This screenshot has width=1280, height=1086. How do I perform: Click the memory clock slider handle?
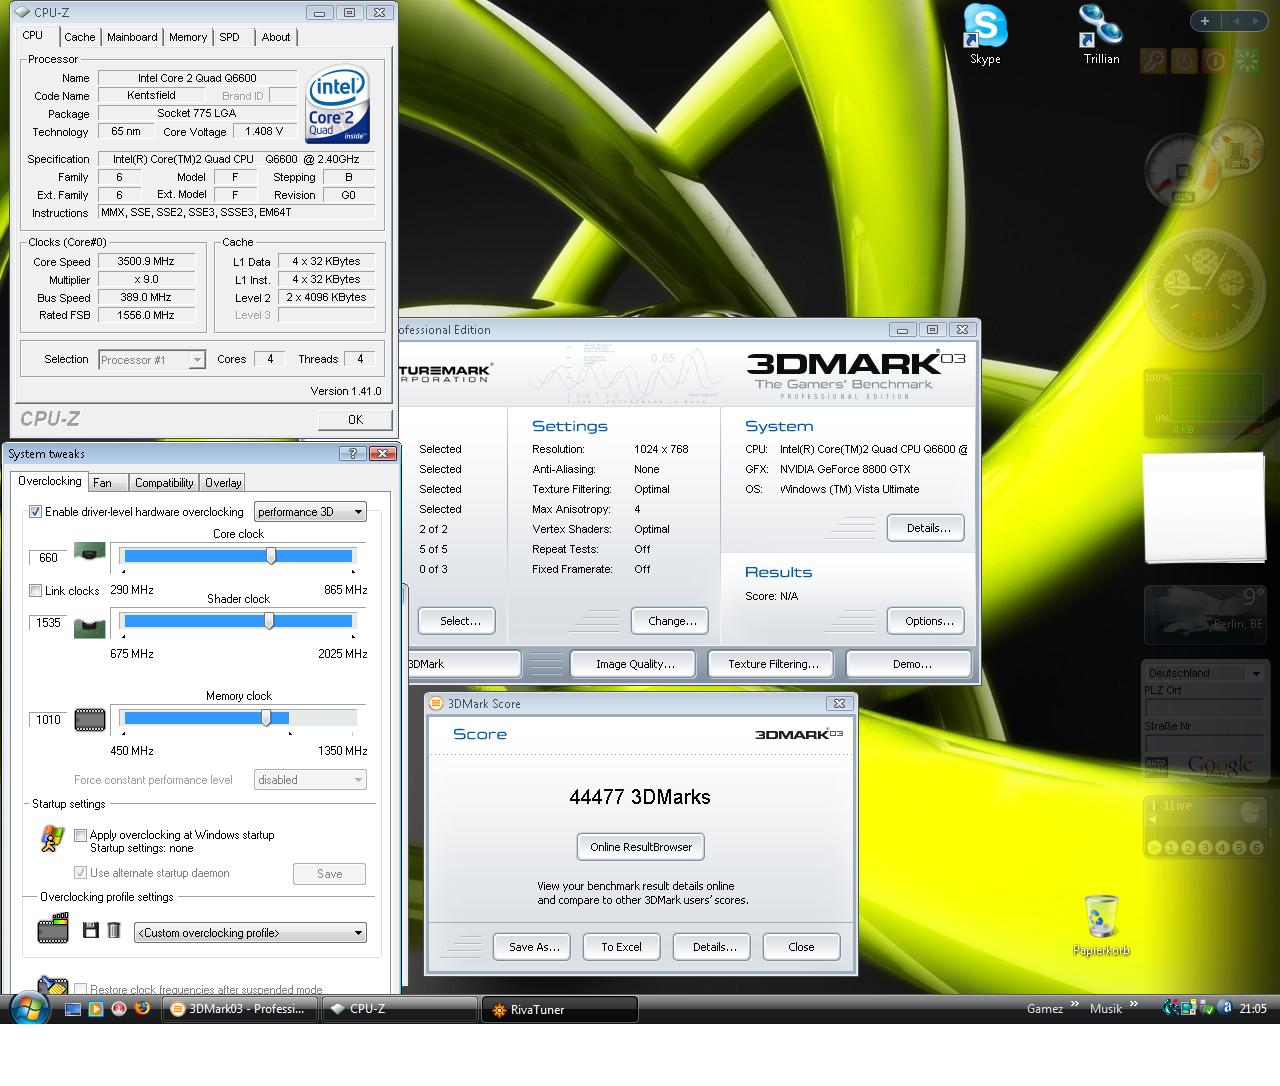[266, 718]
